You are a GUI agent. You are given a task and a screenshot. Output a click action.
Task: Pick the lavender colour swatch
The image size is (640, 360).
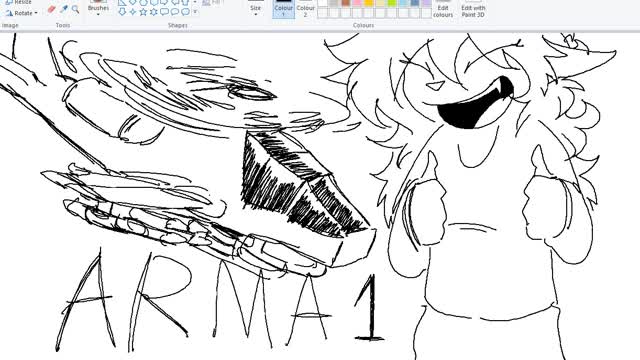426,2
